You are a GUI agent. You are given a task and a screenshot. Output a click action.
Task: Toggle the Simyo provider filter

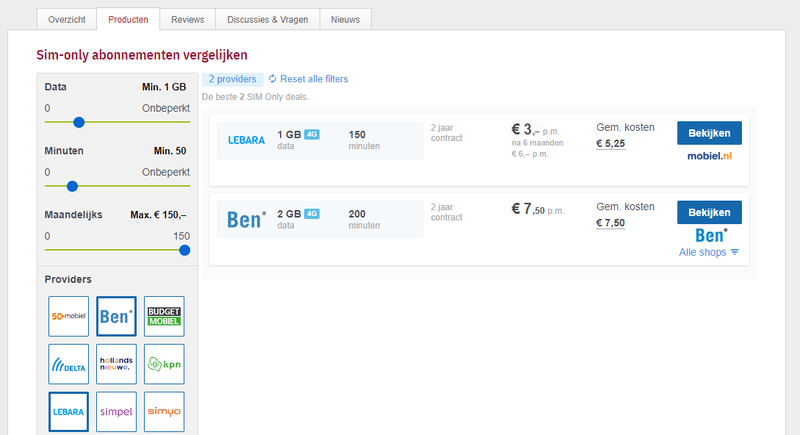click(164, 412)
